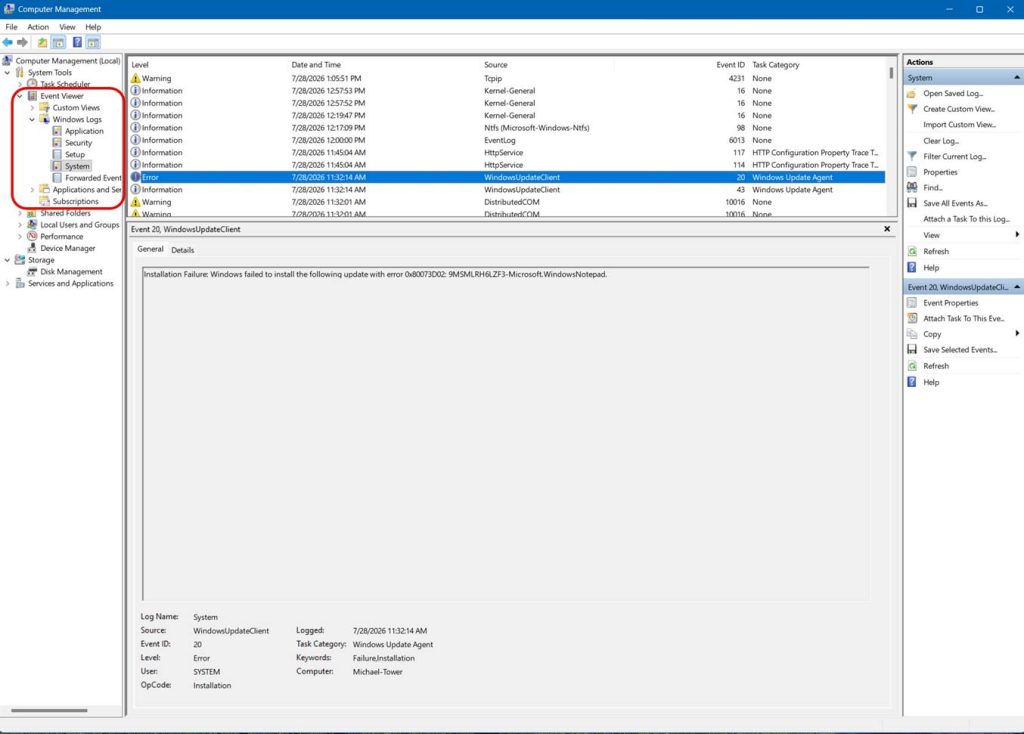The height and width of the screenshot is (734, 1024).
Task: Click the Event Properties icon
Action: pyautogui.click(x=912, y=303)
